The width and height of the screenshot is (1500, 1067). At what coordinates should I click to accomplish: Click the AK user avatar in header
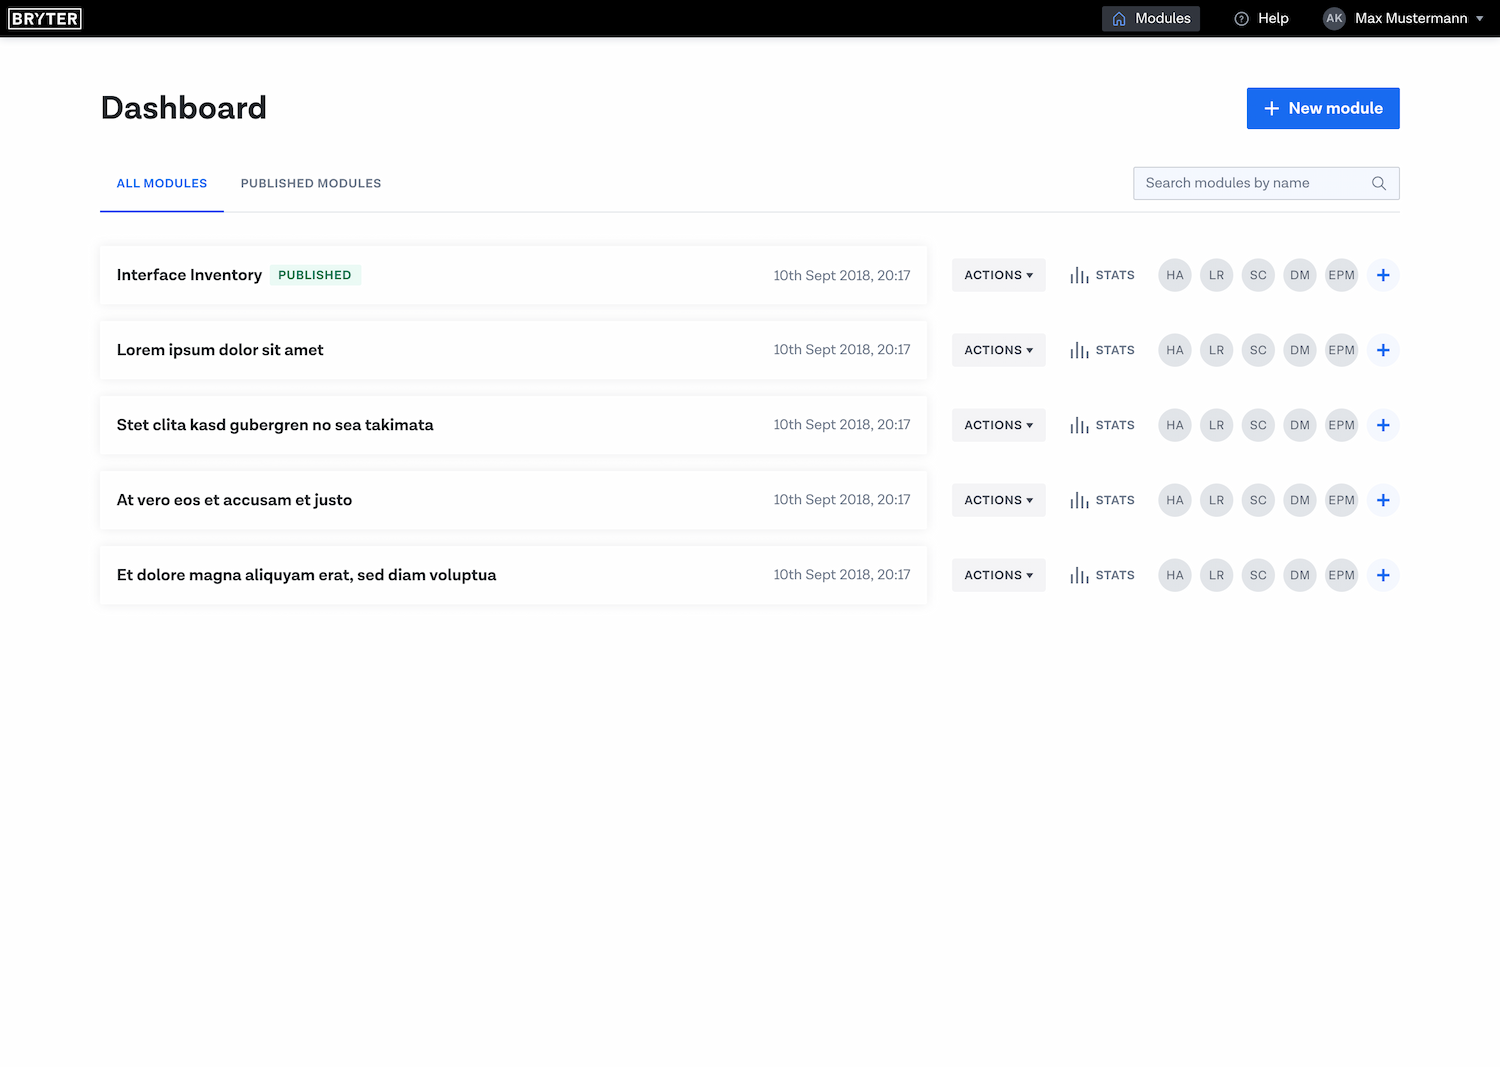point(1334,19)
